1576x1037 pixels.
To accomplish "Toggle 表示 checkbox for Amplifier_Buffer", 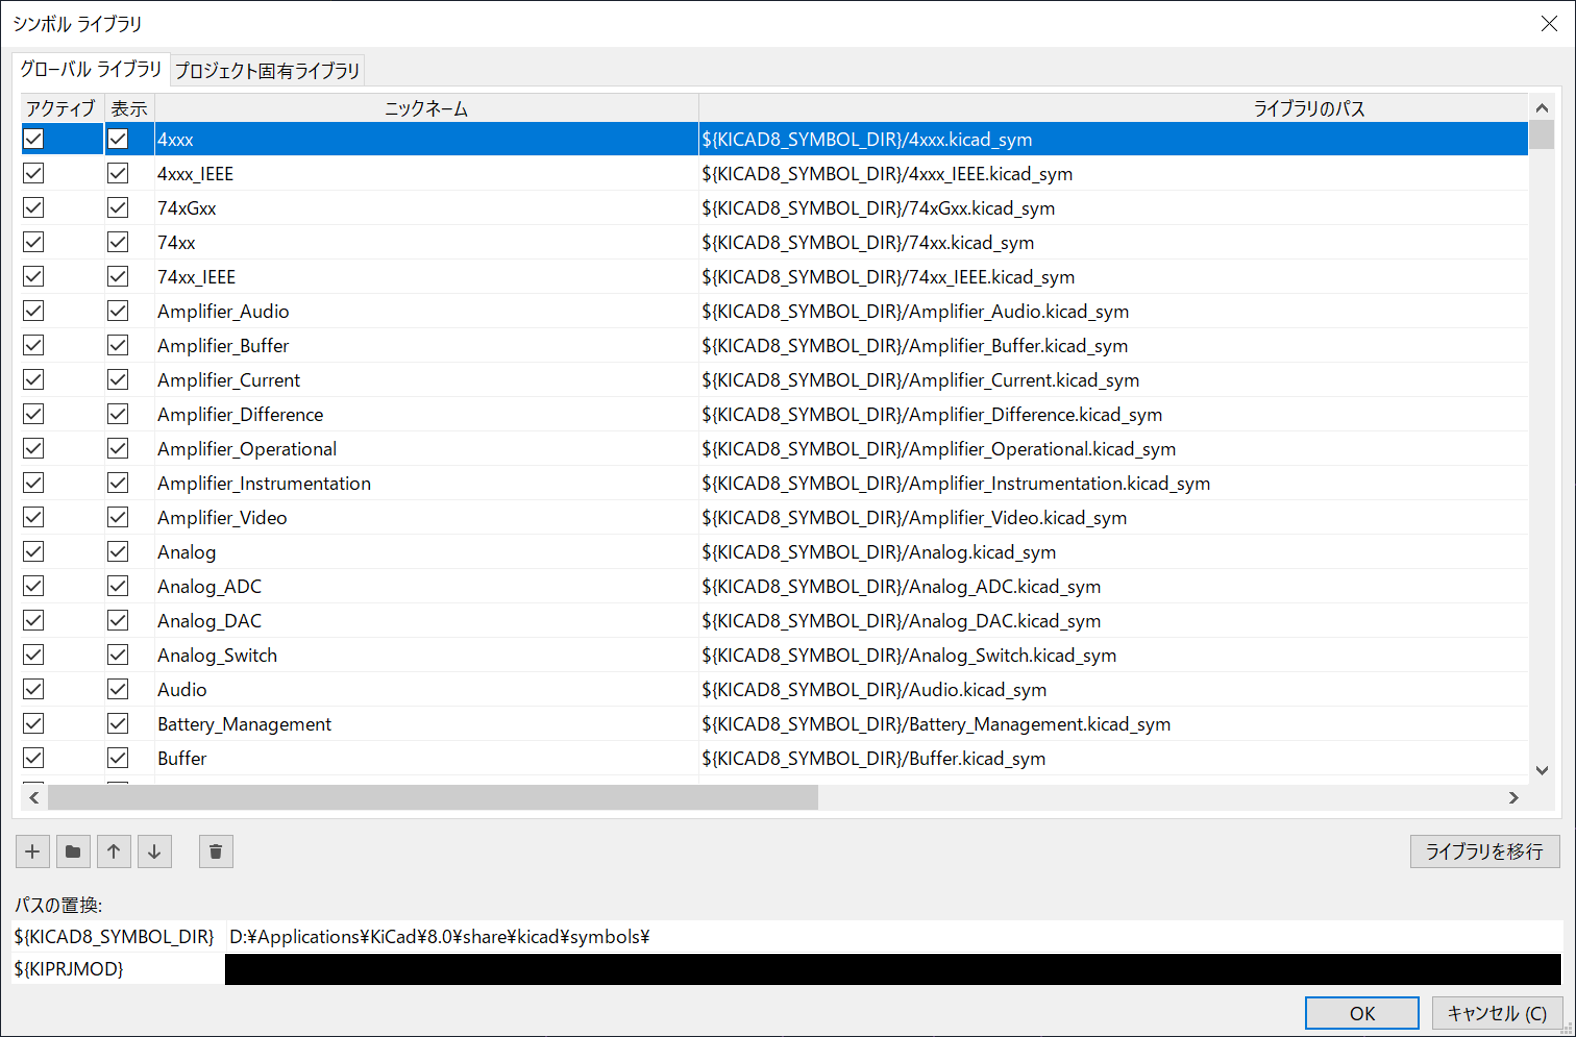I will pyautogui.click(x=118, y=345).
